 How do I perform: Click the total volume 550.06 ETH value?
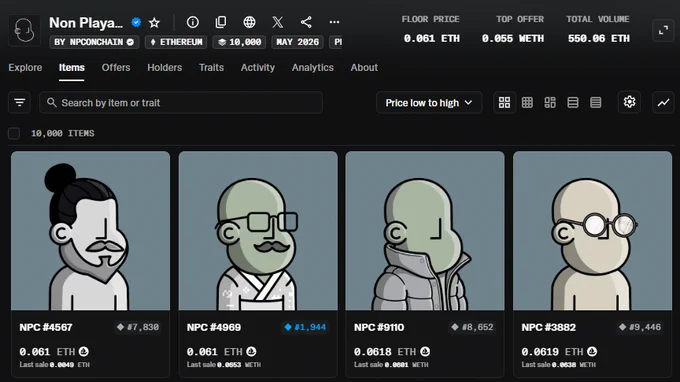point(598,39)
